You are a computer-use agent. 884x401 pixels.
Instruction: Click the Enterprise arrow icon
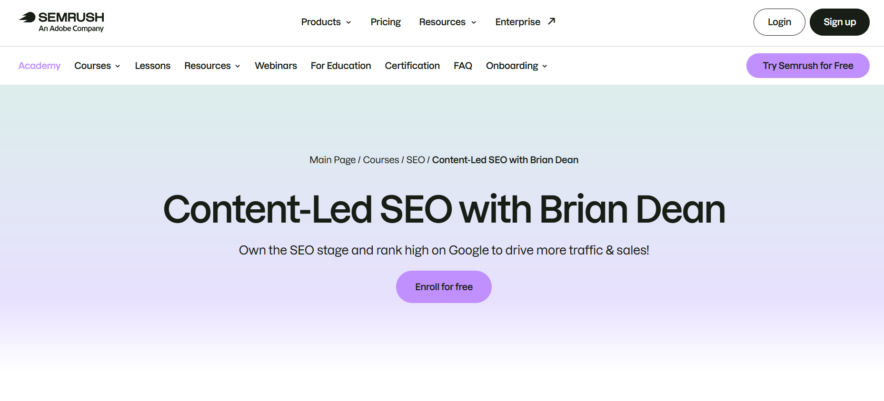pyautogui.click(x=551, y=21)
